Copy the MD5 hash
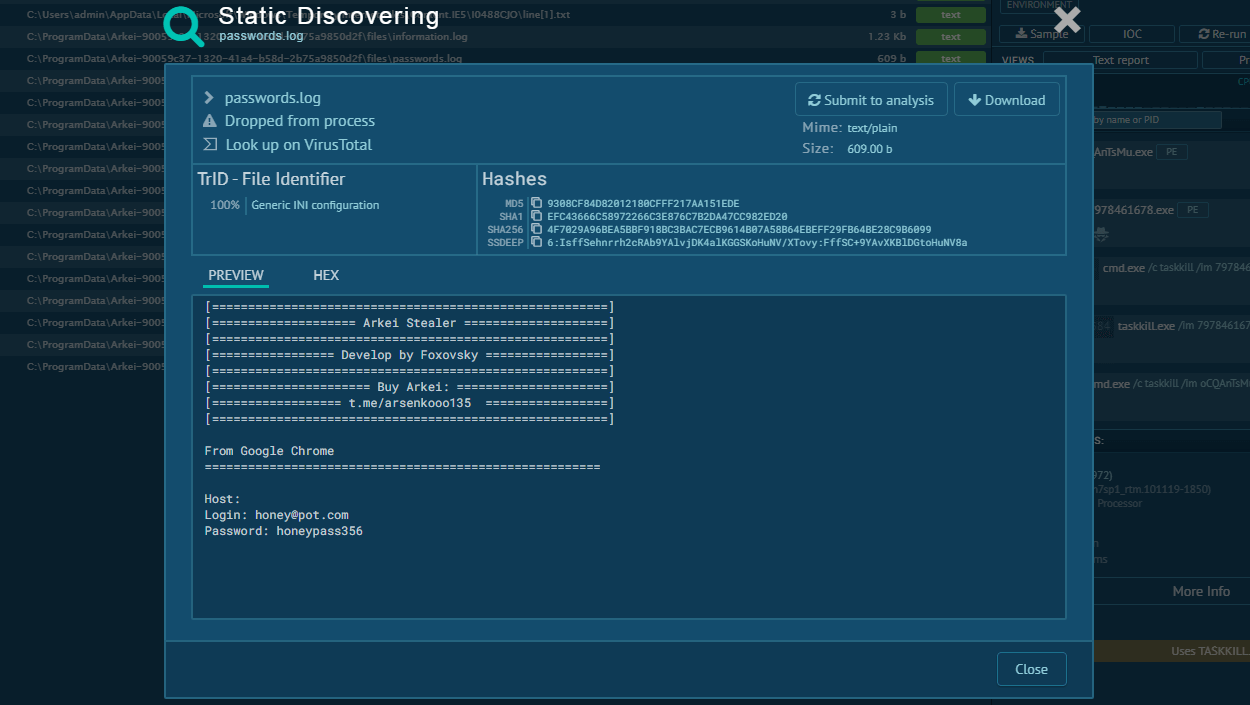Viewport: 1250px width, 705px height. point(537,204)
